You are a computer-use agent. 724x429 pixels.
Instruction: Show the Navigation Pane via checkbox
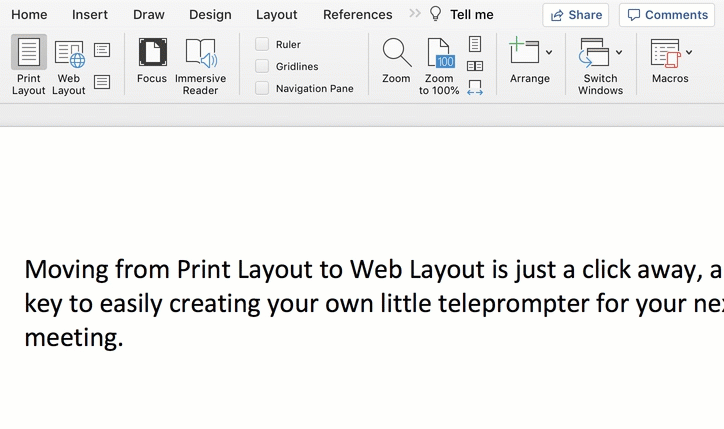pyautogui.click(x=262, y=88)
